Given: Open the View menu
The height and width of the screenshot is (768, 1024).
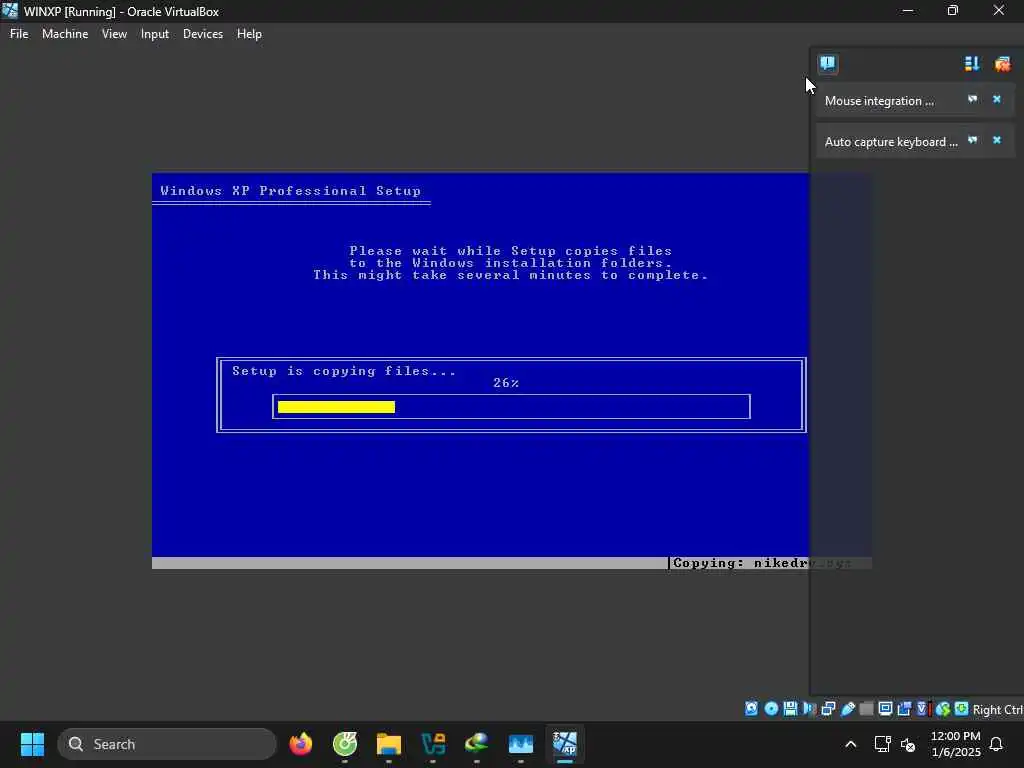Looking at the screenshot, I should 114,34.
